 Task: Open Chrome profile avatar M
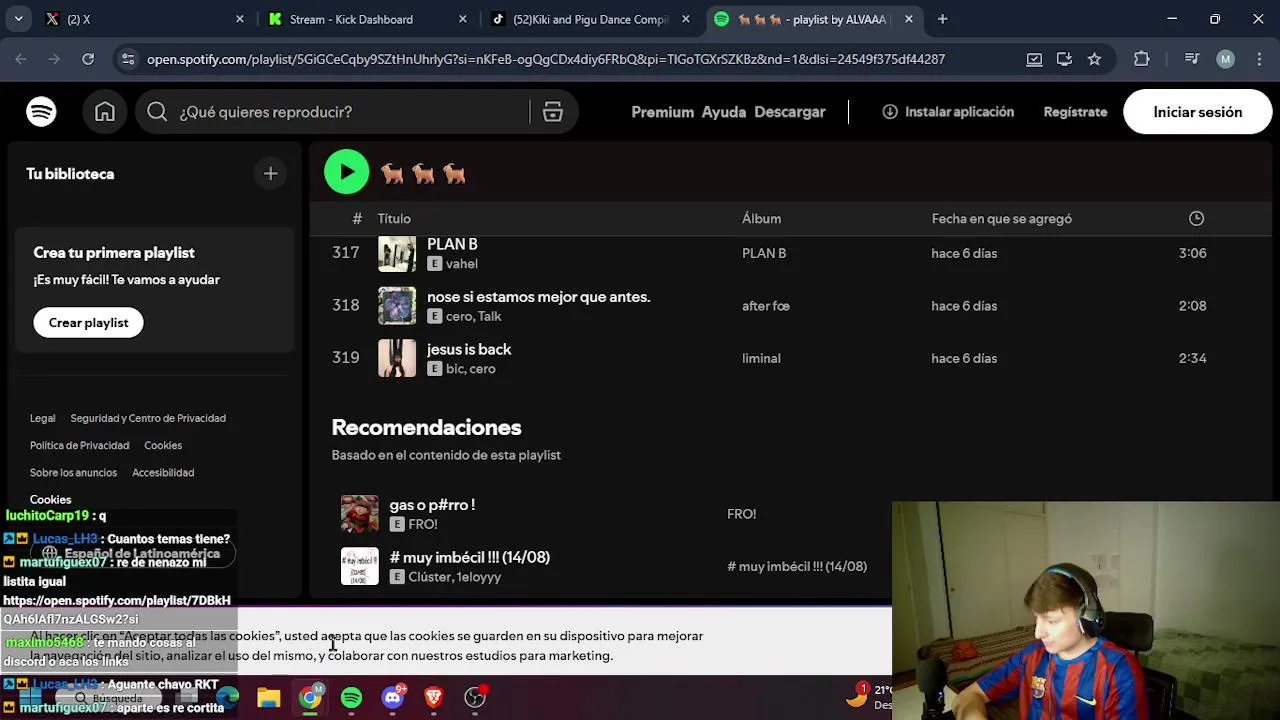coord(1225,59)
